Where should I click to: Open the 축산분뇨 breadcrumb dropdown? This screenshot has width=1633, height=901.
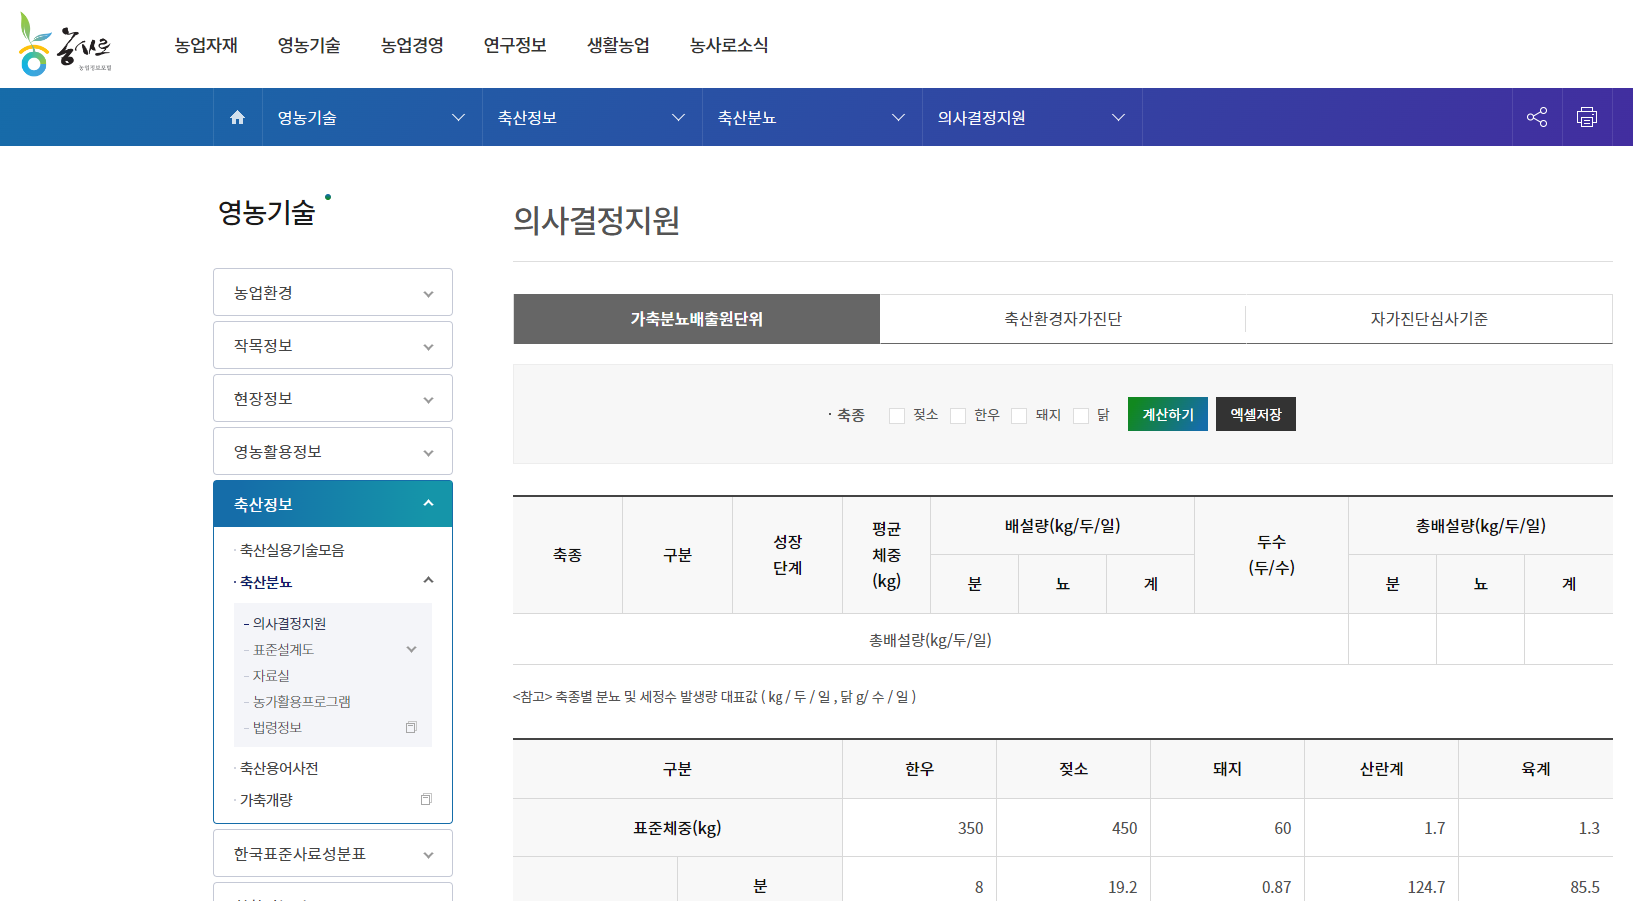click(x=812, y=117)
